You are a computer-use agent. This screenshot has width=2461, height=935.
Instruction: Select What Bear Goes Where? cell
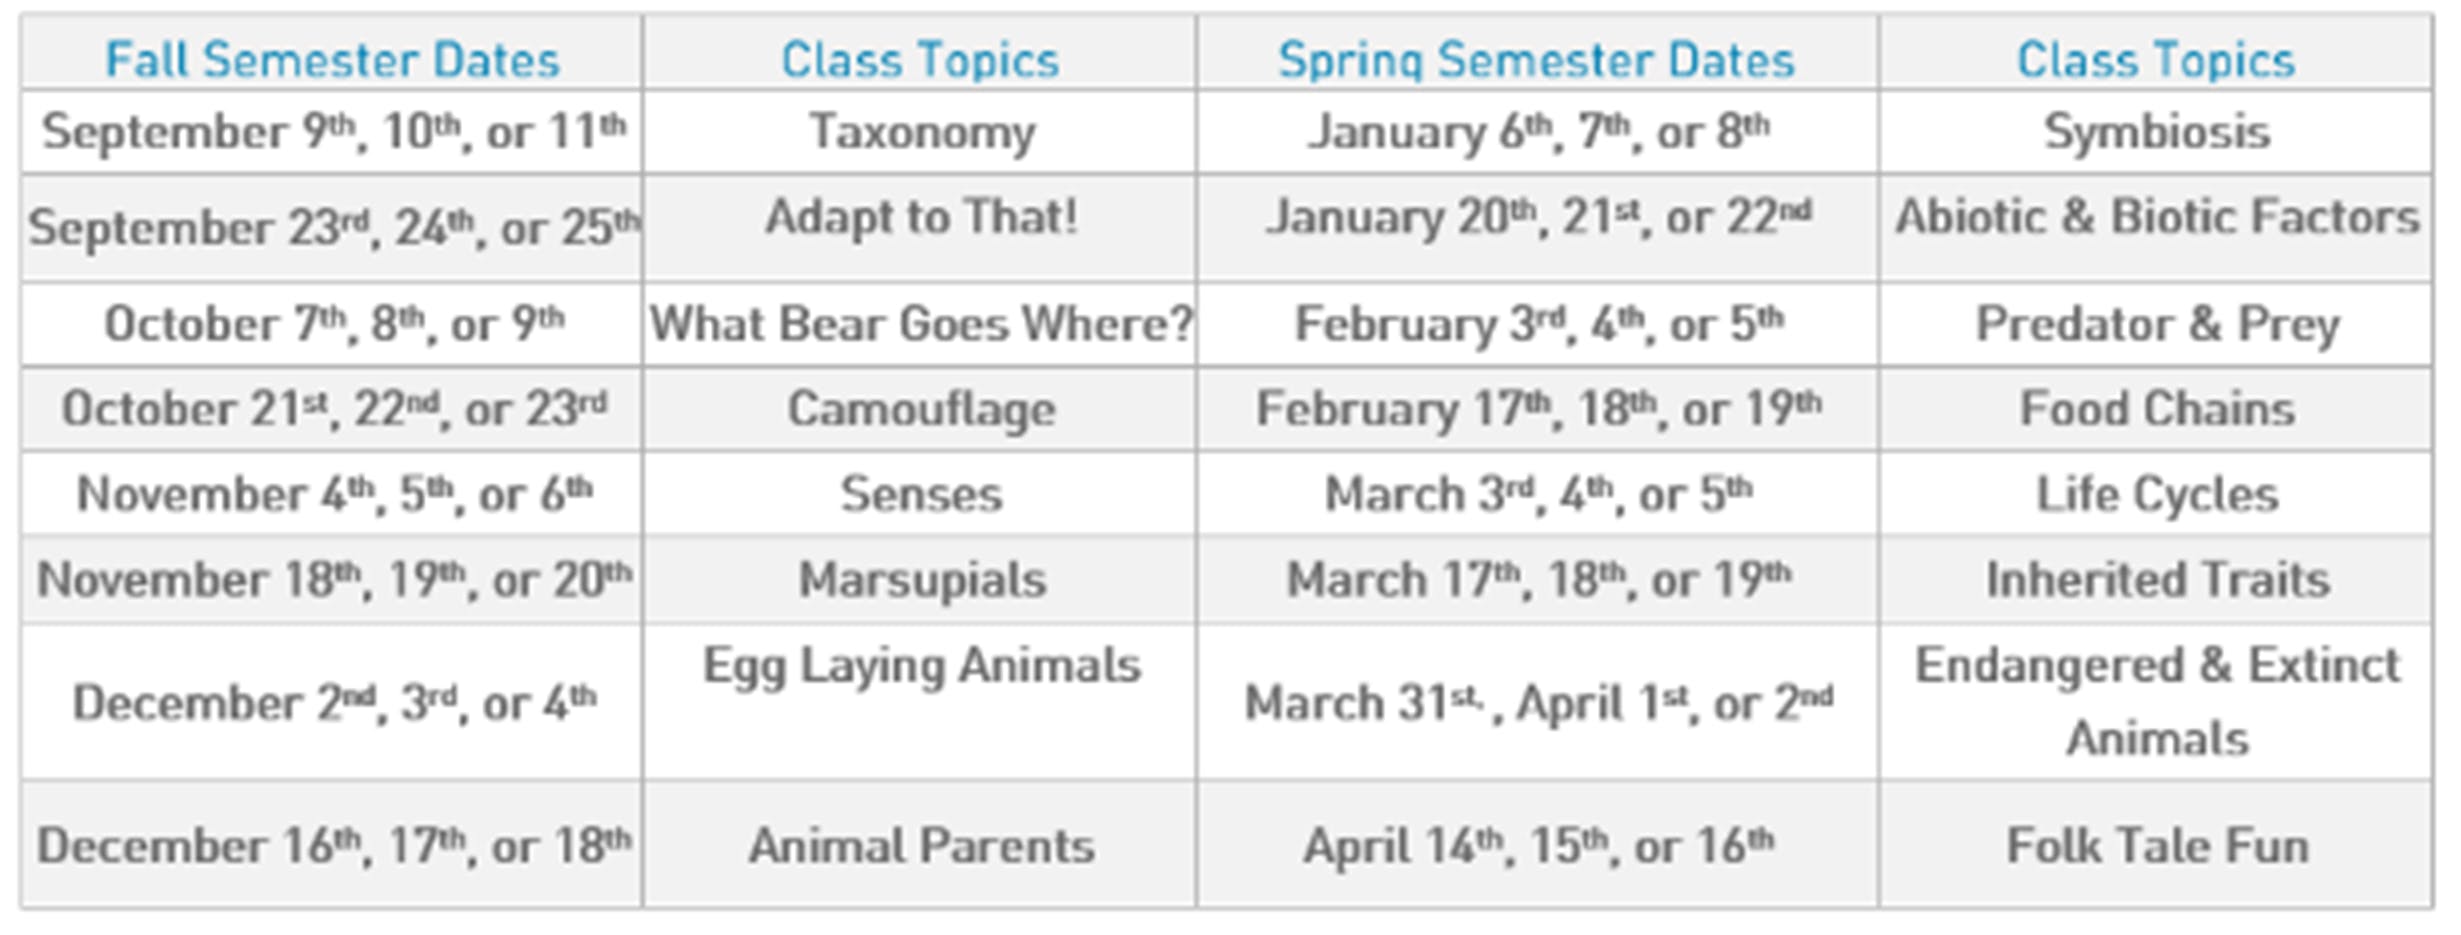pyautogui.click(x=921, y=324)
